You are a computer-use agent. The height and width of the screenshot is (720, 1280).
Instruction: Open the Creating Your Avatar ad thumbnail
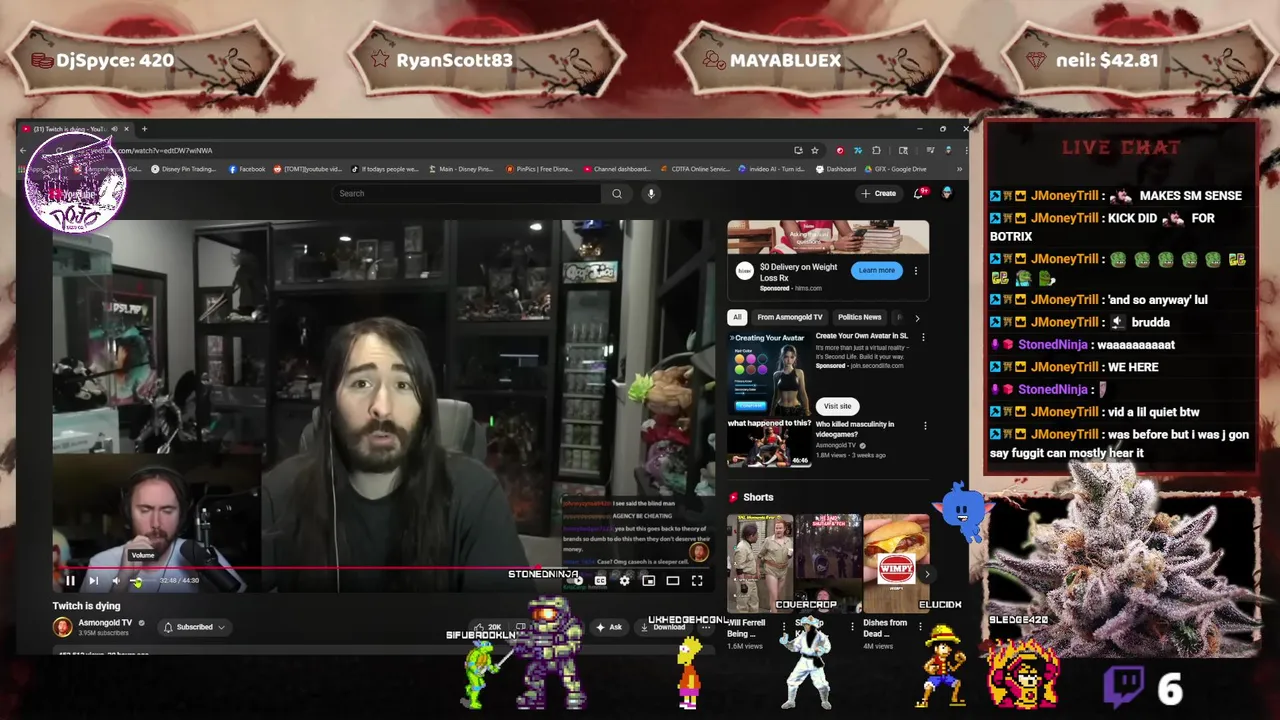pyautogui.click(x=769, y=373)
